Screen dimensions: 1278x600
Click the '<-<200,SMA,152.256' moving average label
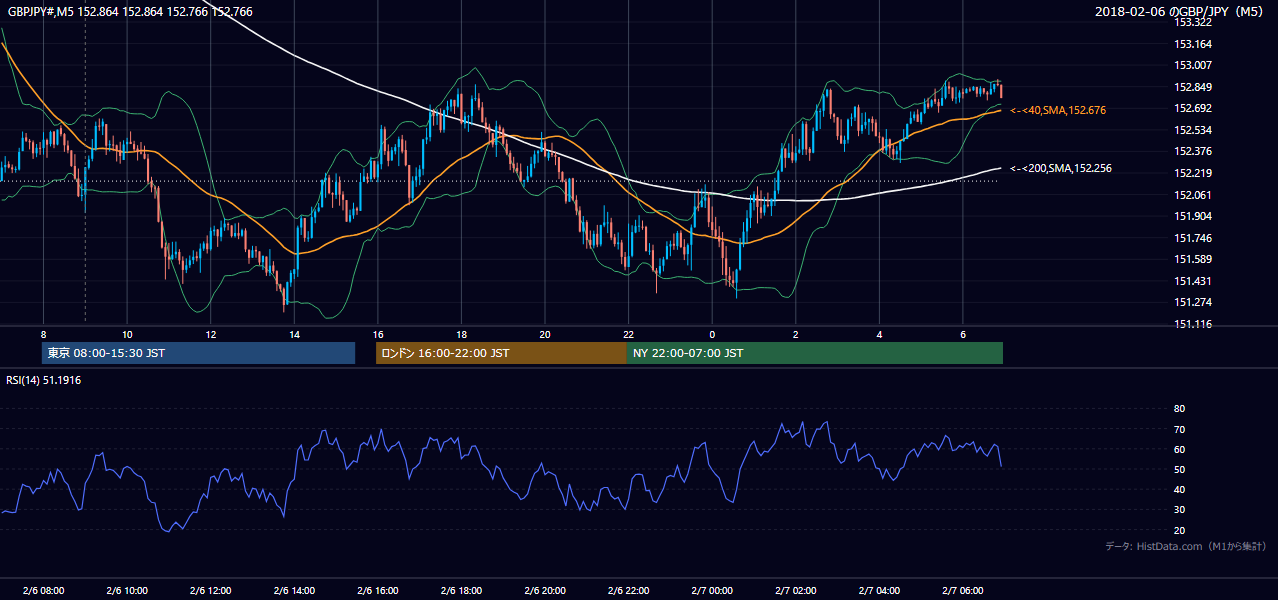pos(1061,169)
